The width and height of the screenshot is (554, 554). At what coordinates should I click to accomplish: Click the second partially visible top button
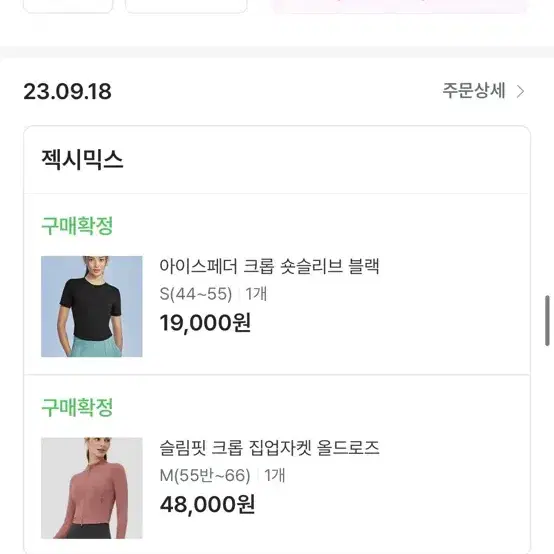click(x=186, y=5)
